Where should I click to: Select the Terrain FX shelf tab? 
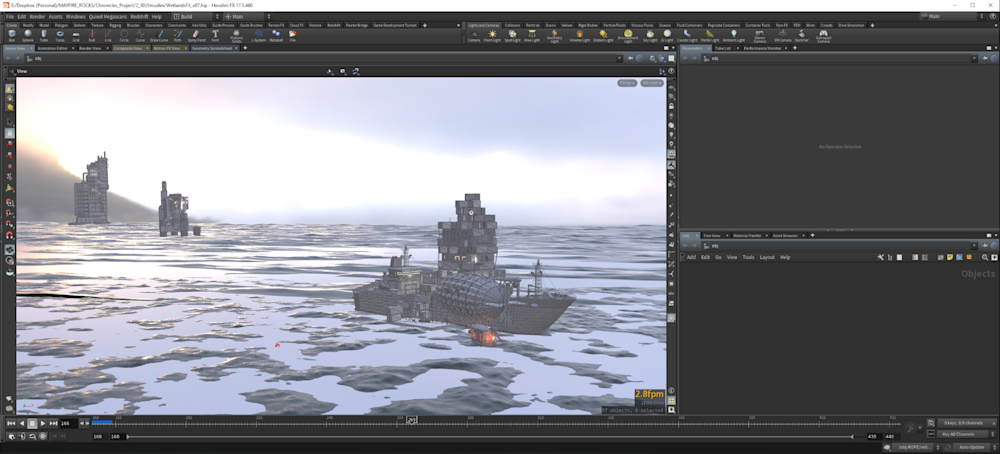pyautogui.click(x=276, y=25)
